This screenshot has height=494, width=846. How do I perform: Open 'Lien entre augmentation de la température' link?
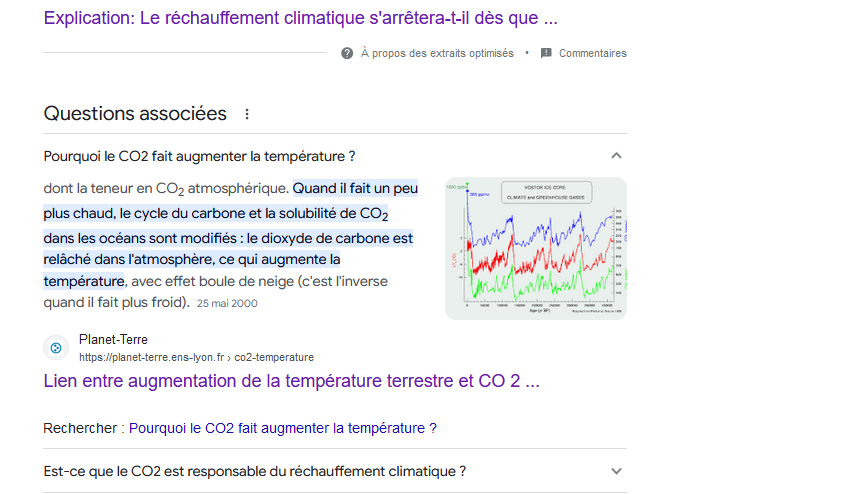click(x=292, y=381)
